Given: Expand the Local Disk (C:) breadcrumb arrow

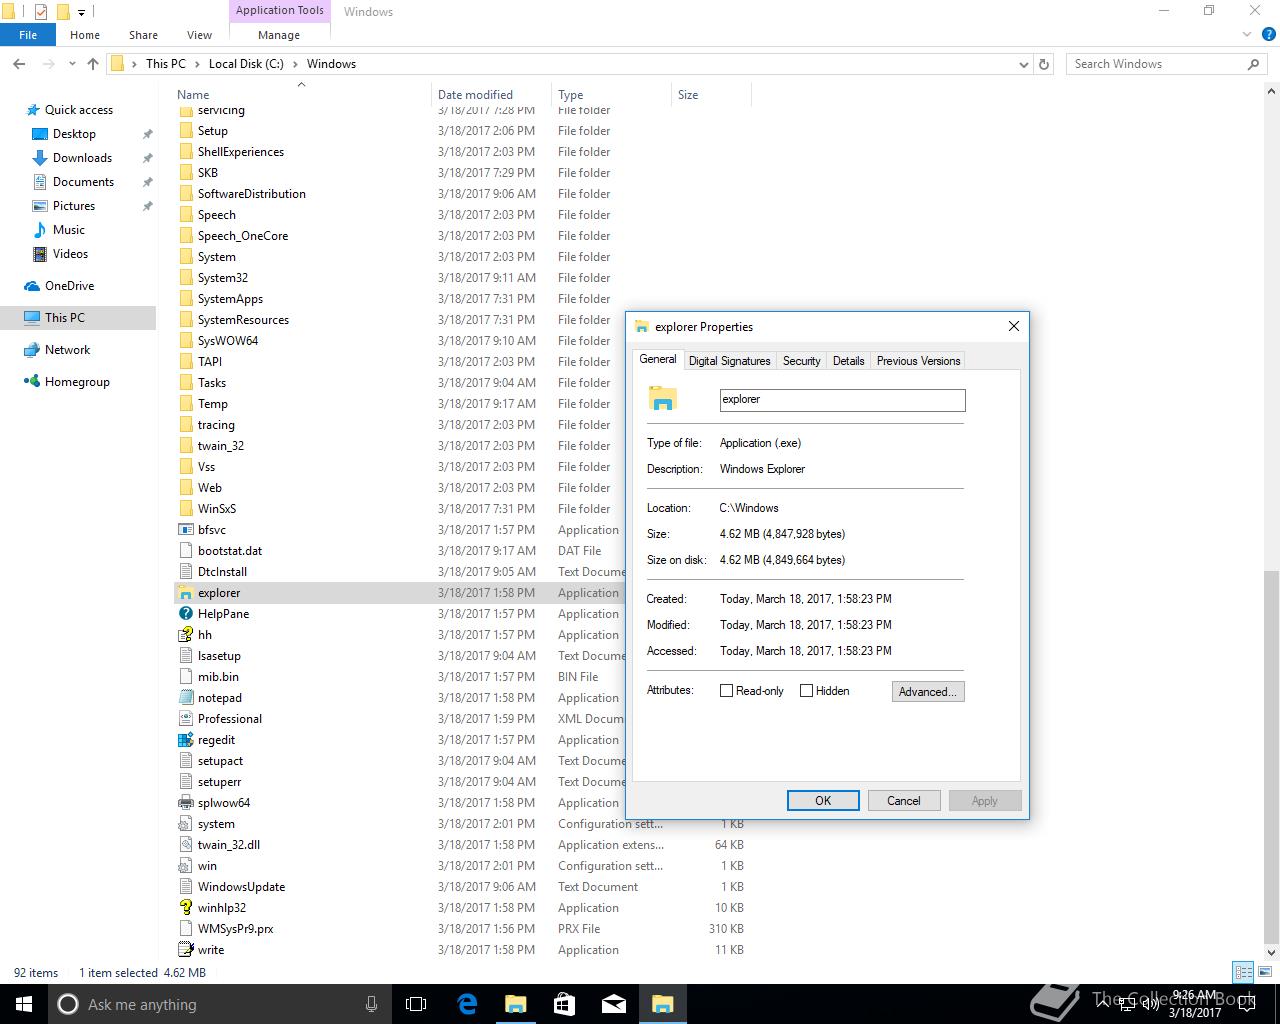Looking at the screenshot, I should [x=295, y=64].
